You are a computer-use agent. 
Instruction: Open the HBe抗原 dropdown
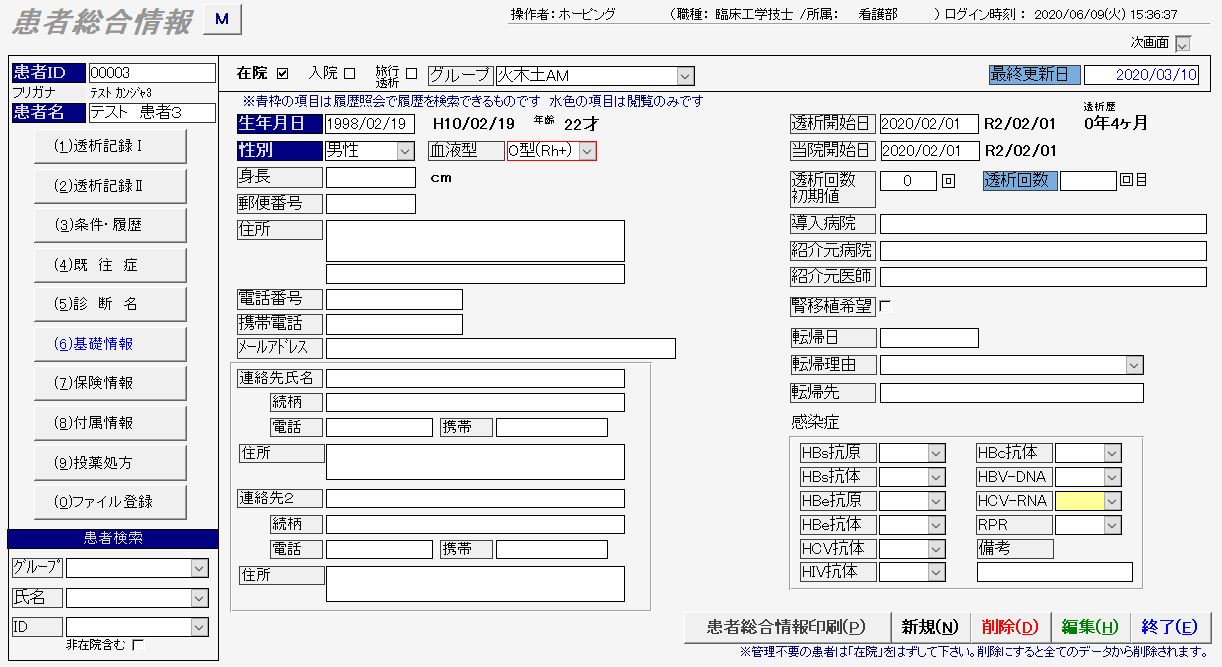[936, 501]
